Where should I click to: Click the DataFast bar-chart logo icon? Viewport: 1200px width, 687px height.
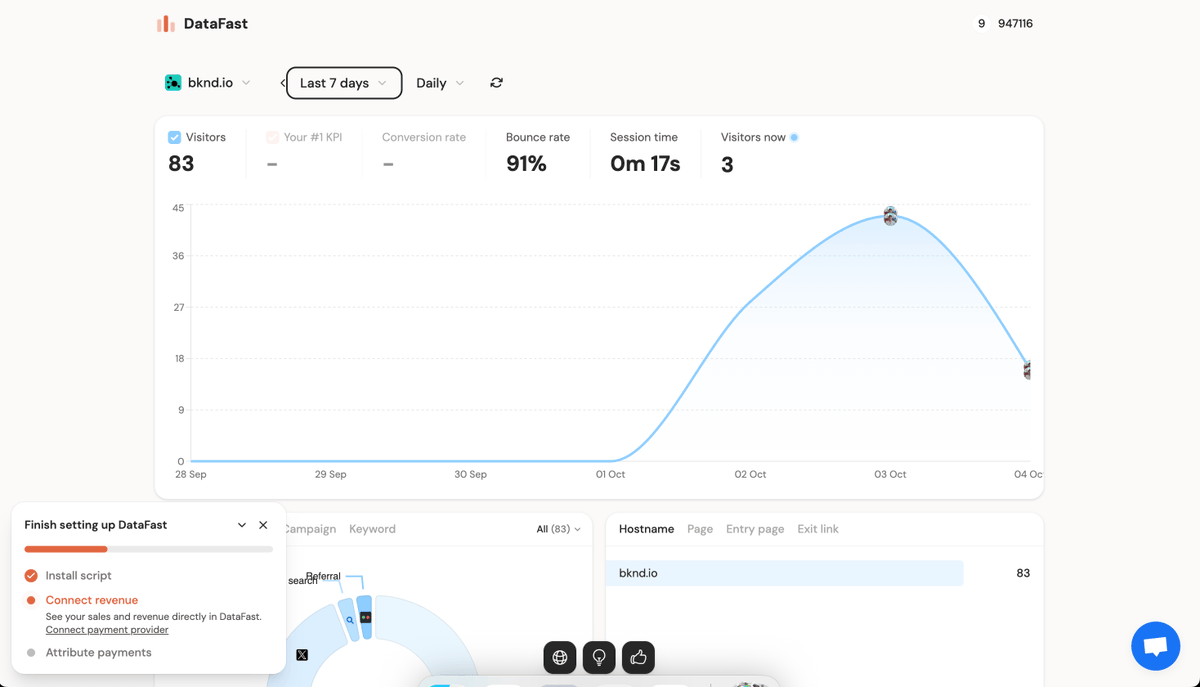(x=166, y=23)
